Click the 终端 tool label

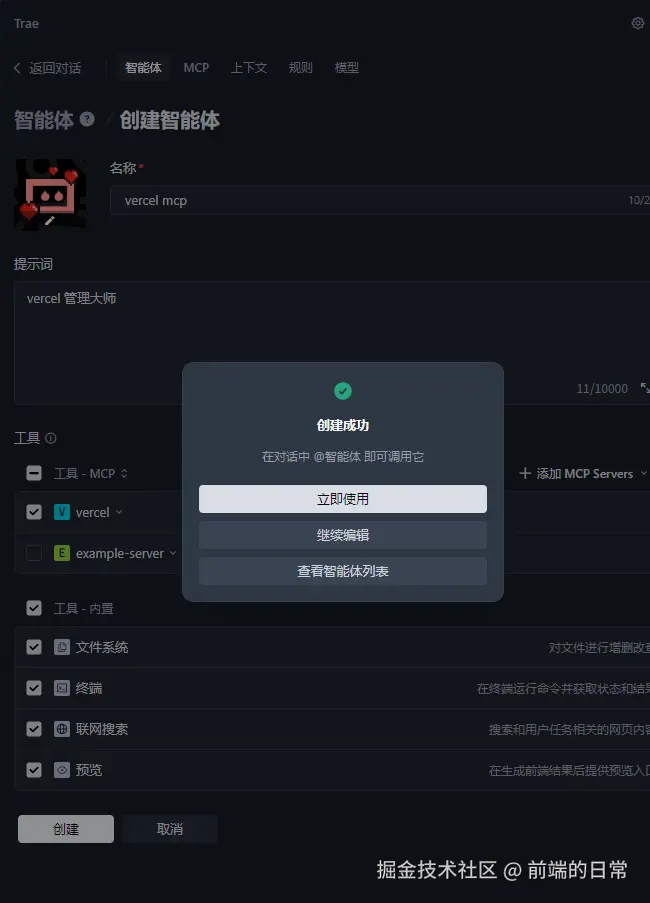pos(89,688)
